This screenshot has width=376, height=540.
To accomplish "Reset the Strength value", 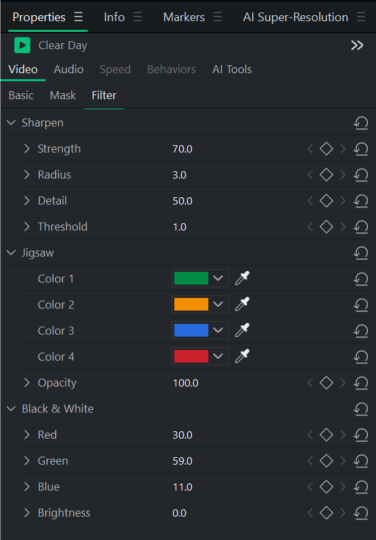I will pos(361,149).
